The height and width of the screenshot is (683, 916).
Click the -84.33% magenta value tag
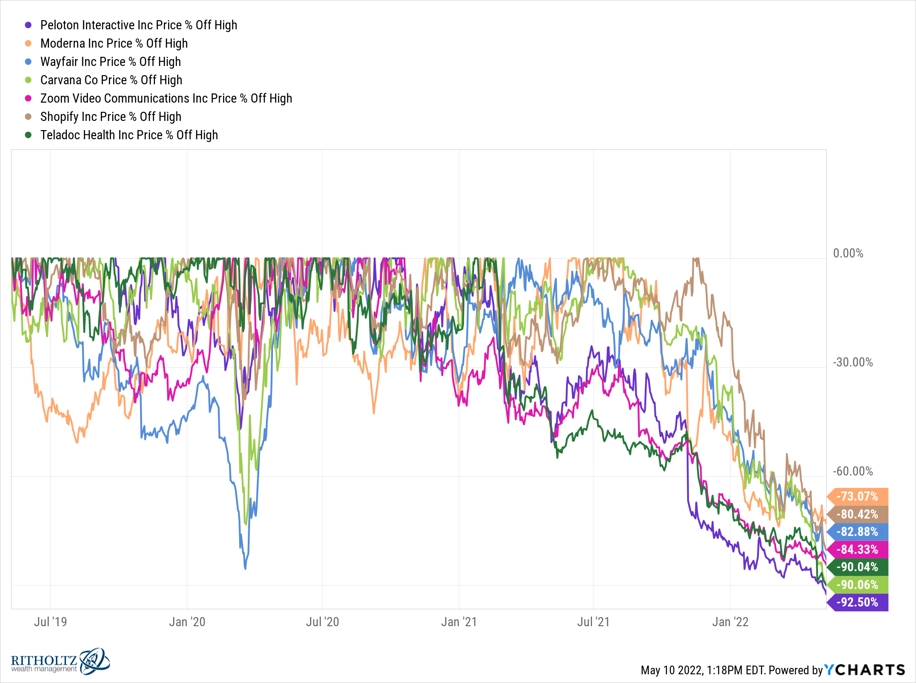857,549
